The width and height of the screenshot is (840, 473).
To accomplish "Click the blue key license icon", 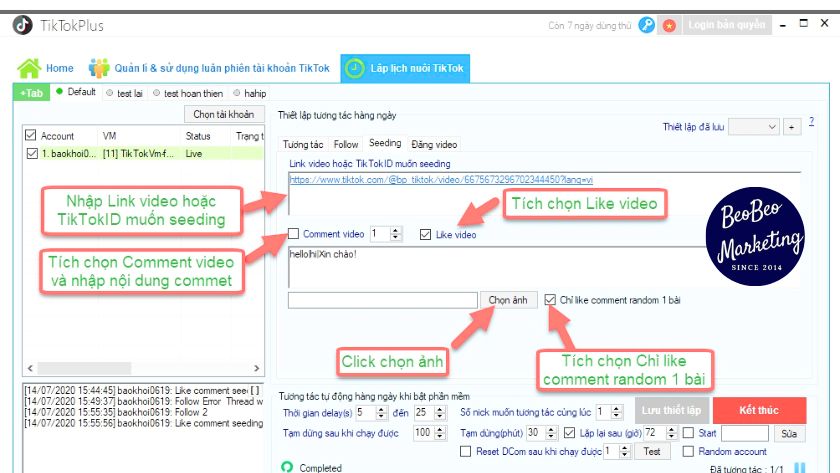I will [647, 25].
